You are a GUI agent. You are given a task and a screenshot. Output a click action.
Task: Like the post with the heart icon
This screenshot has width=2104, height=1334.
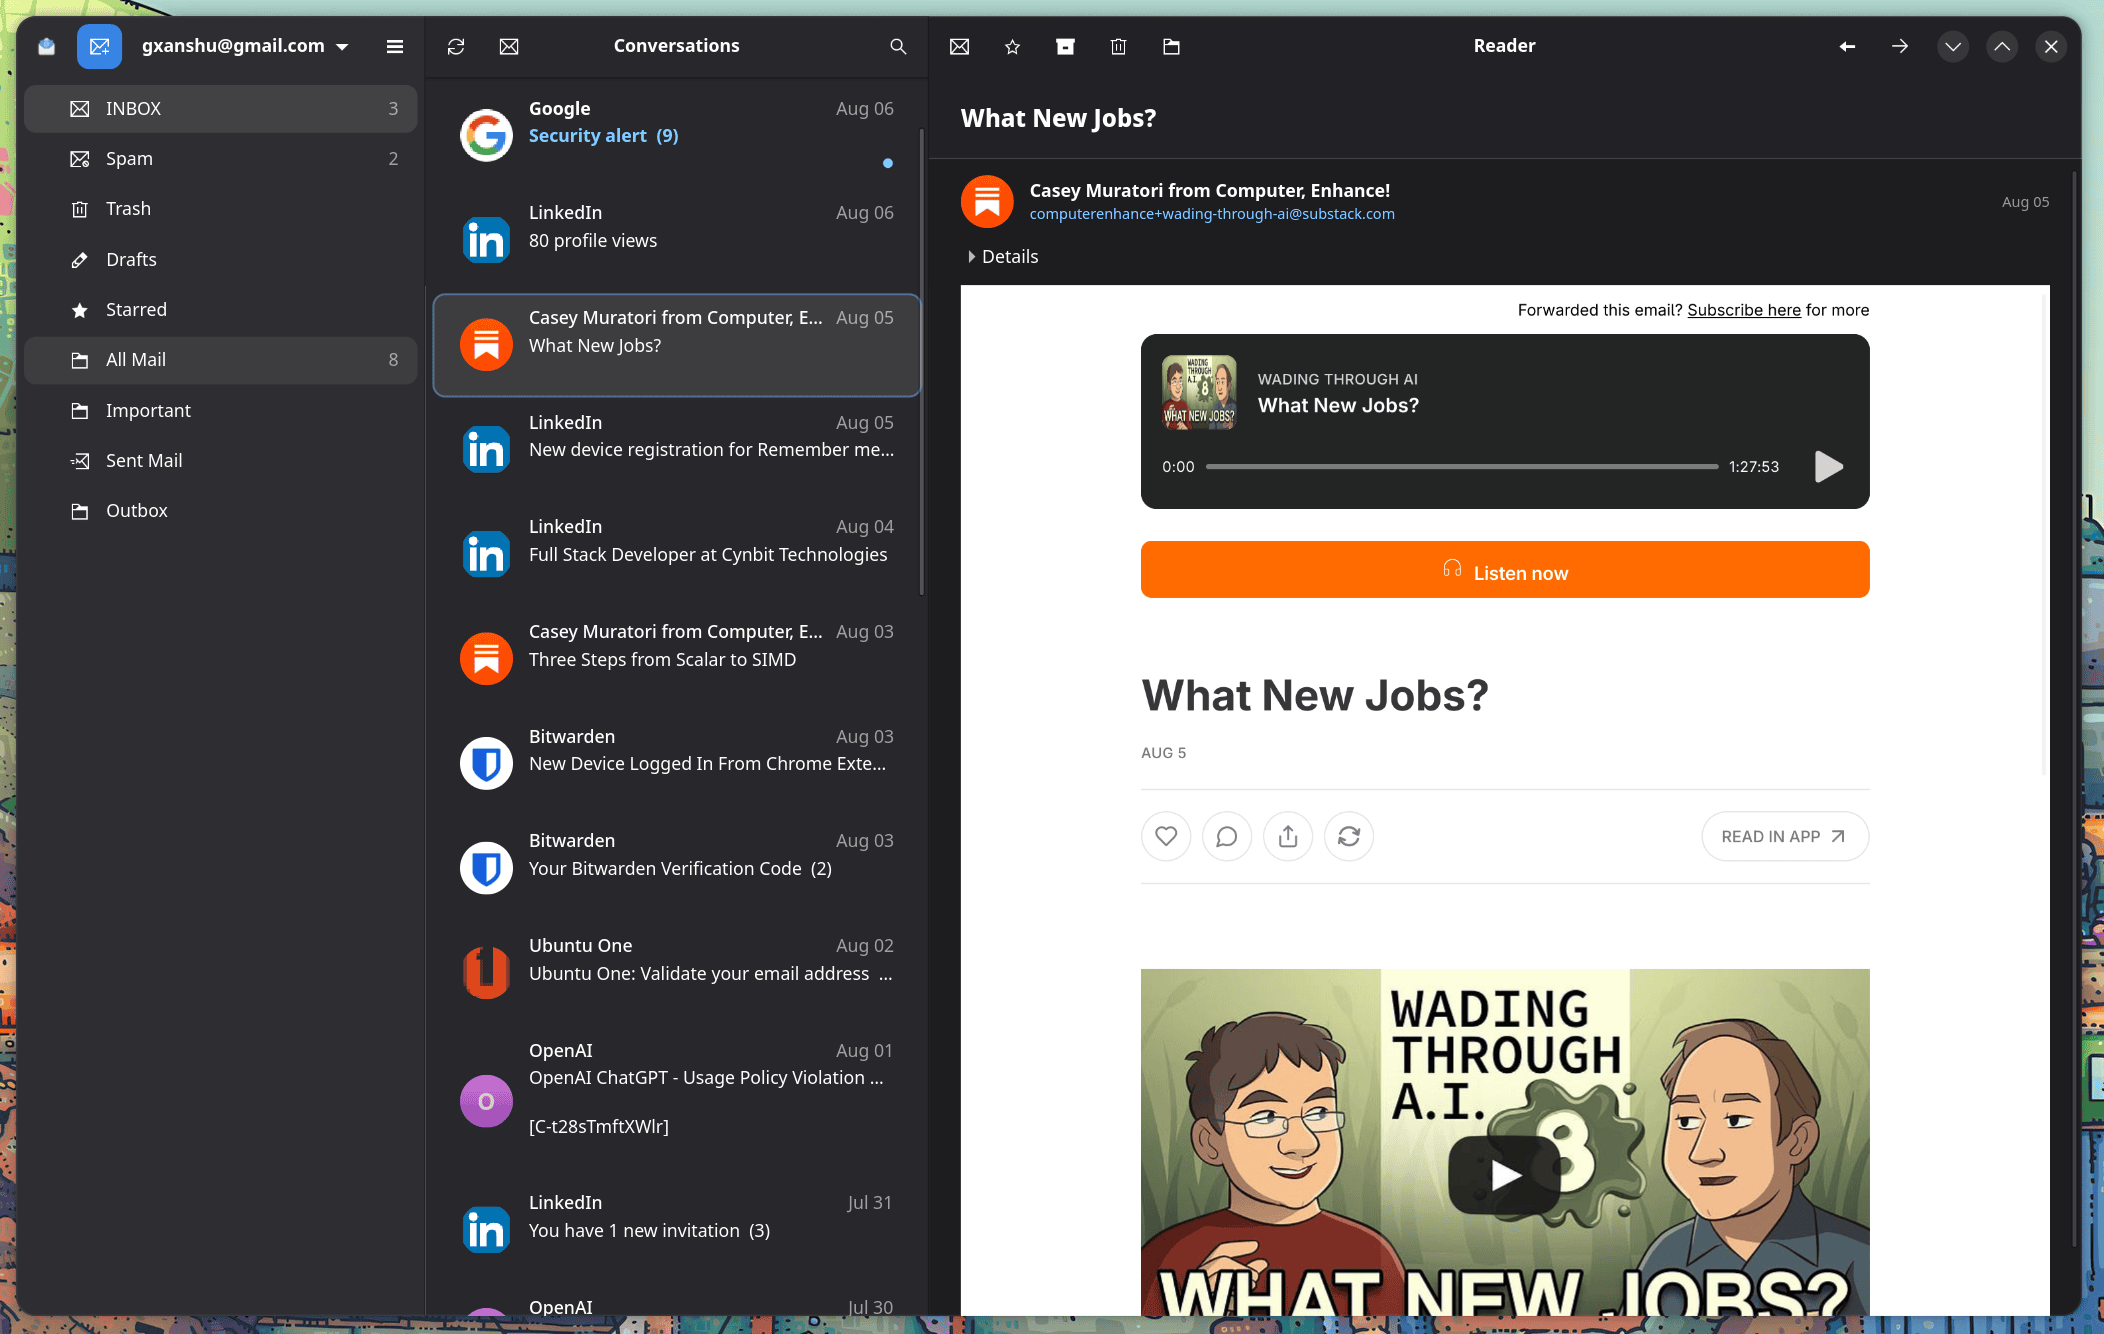click(1166, 836)
